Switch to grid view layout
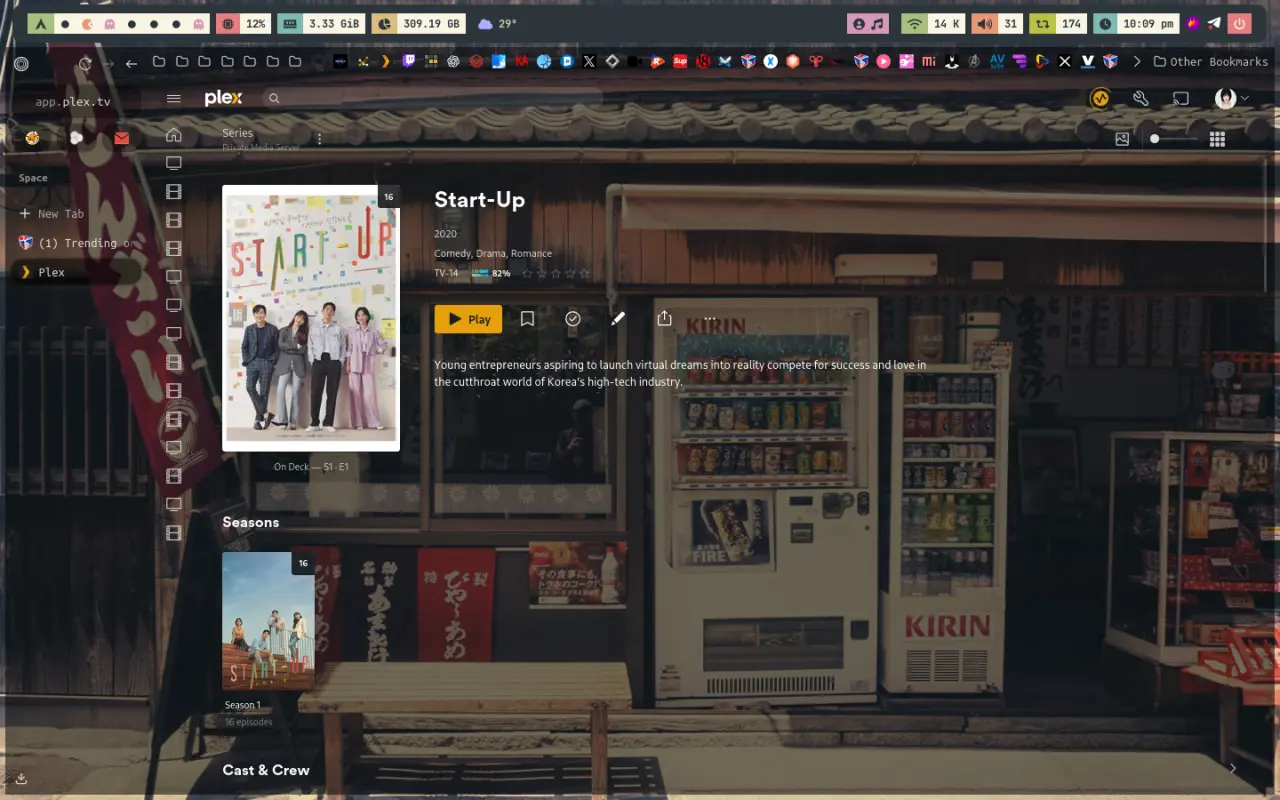The height and width of the screenshot is (800, 1280). click(1217, 140)
